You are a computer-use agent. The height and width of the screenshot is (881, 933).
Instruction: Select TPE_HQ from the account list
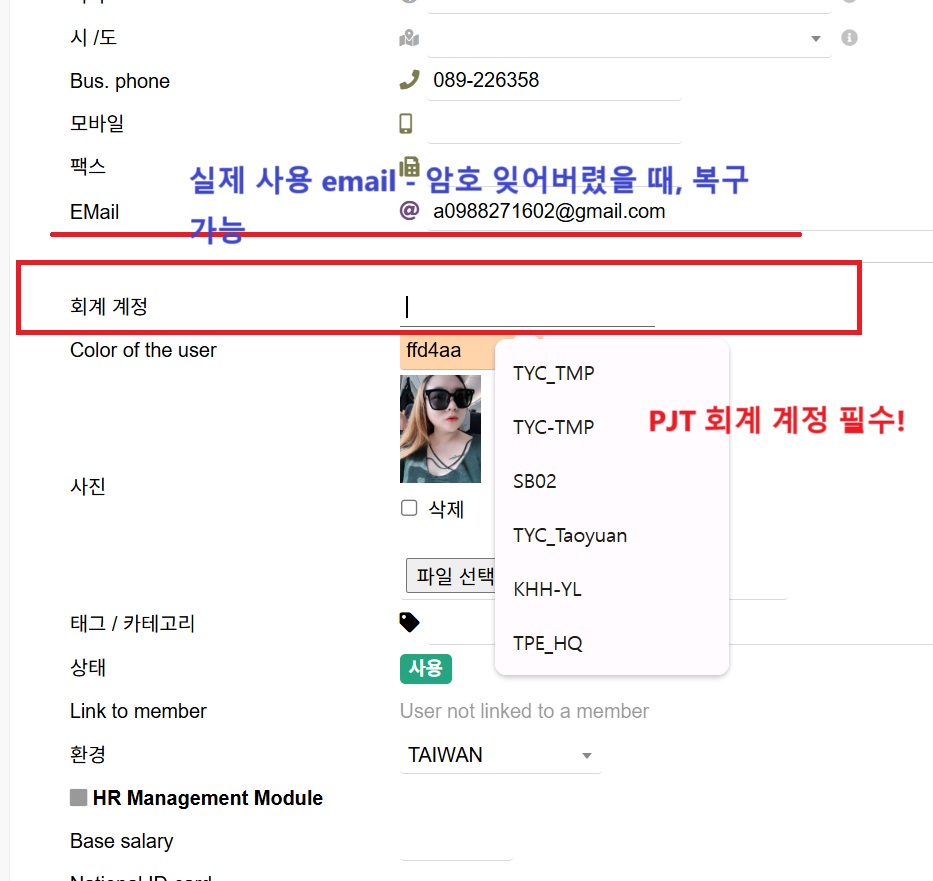point(547,643)
